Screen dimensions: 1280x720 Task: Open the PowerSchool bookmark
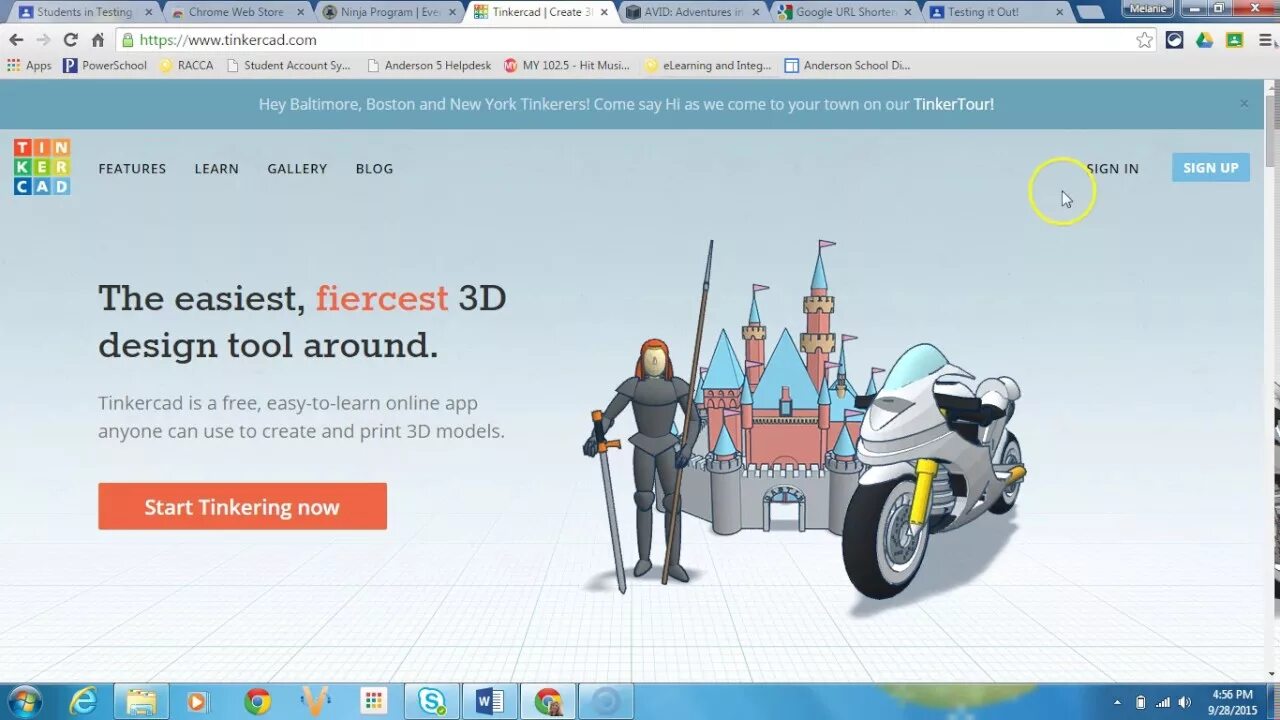105,65
